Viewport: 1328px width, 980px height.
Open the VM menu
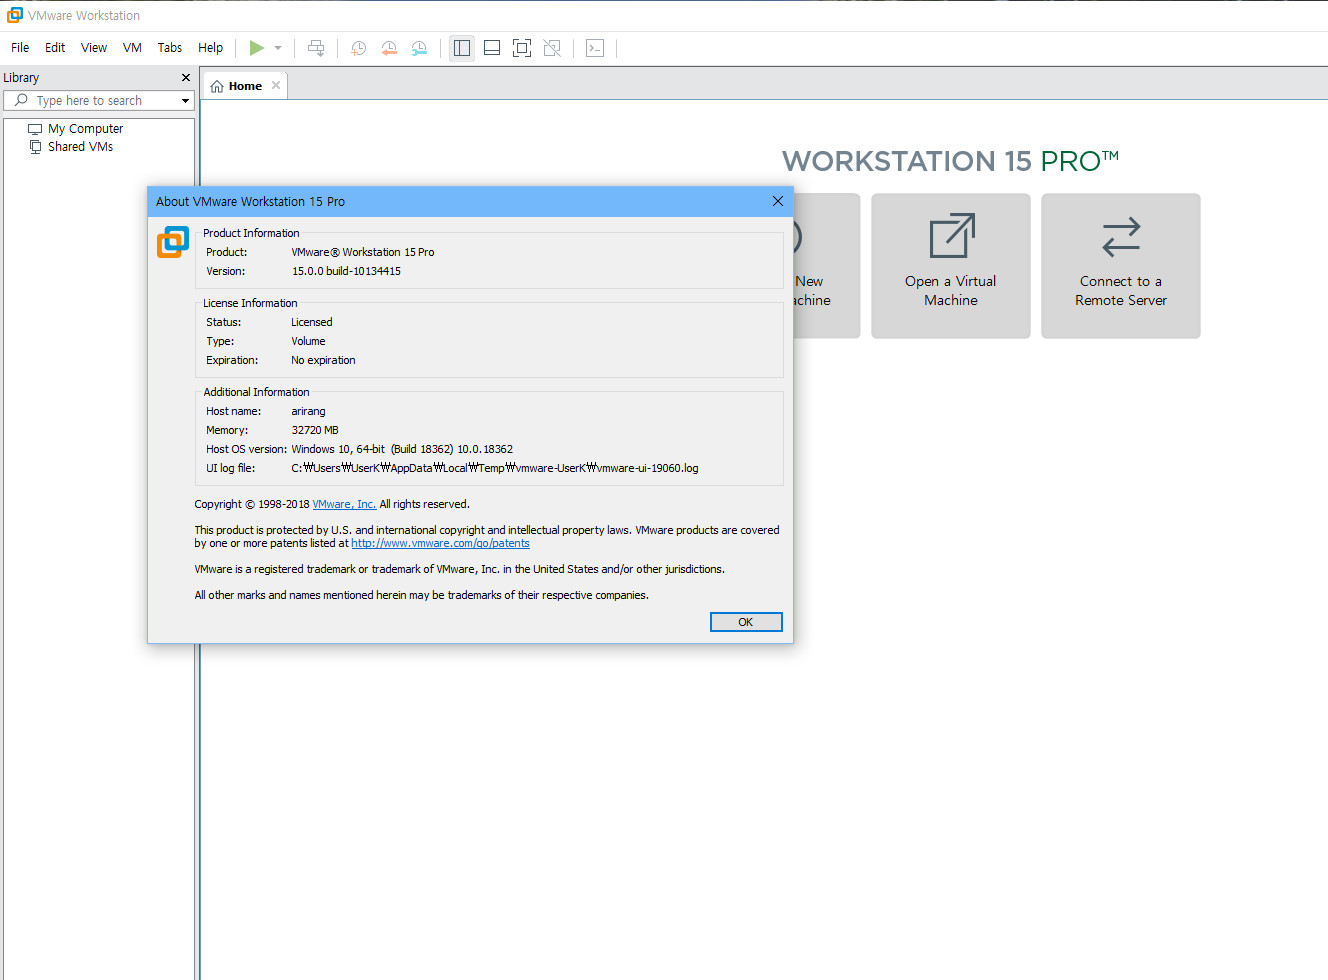tap(132, 48)
